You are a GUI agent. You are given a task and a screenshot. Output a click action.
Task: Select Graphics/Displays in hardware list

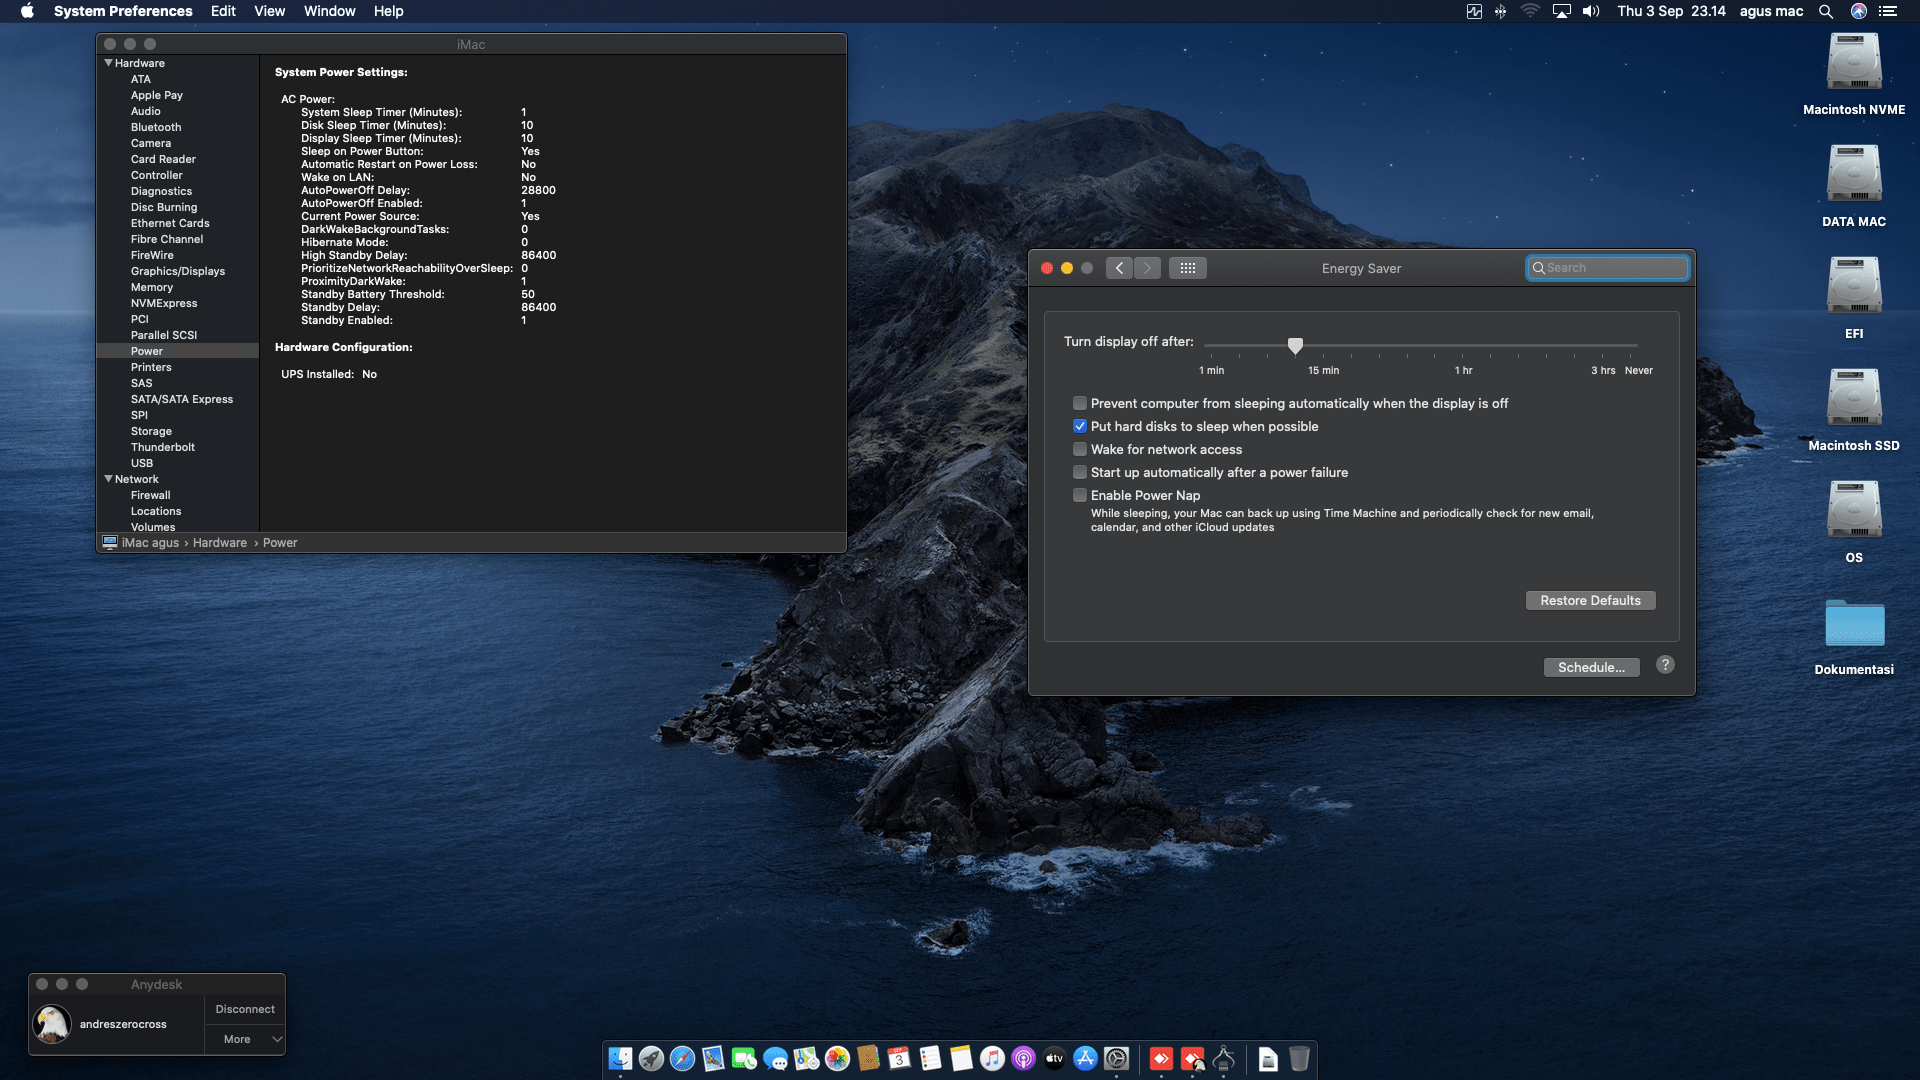pos(178,271)
